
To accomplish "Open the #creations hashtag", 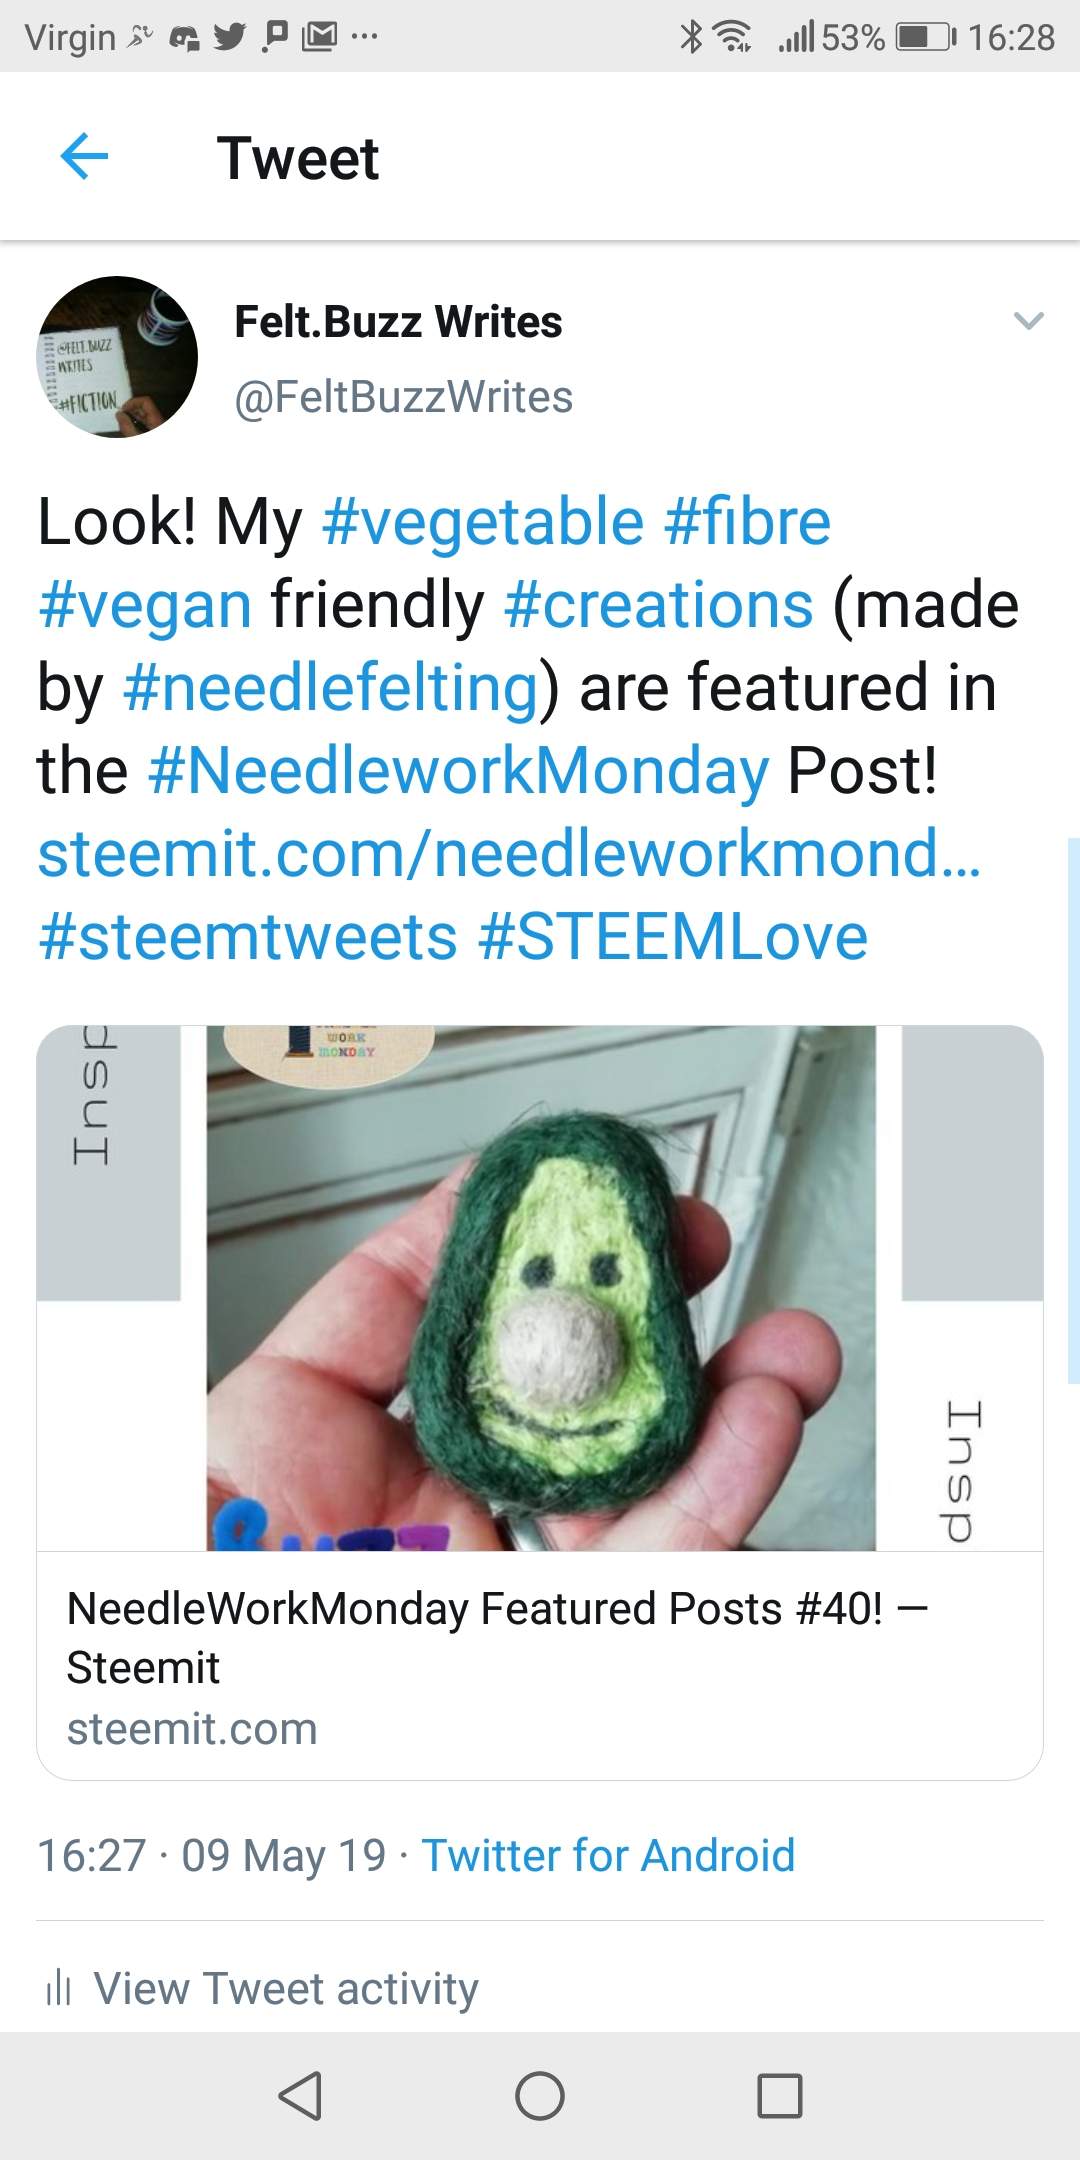I will click(659, 605).
